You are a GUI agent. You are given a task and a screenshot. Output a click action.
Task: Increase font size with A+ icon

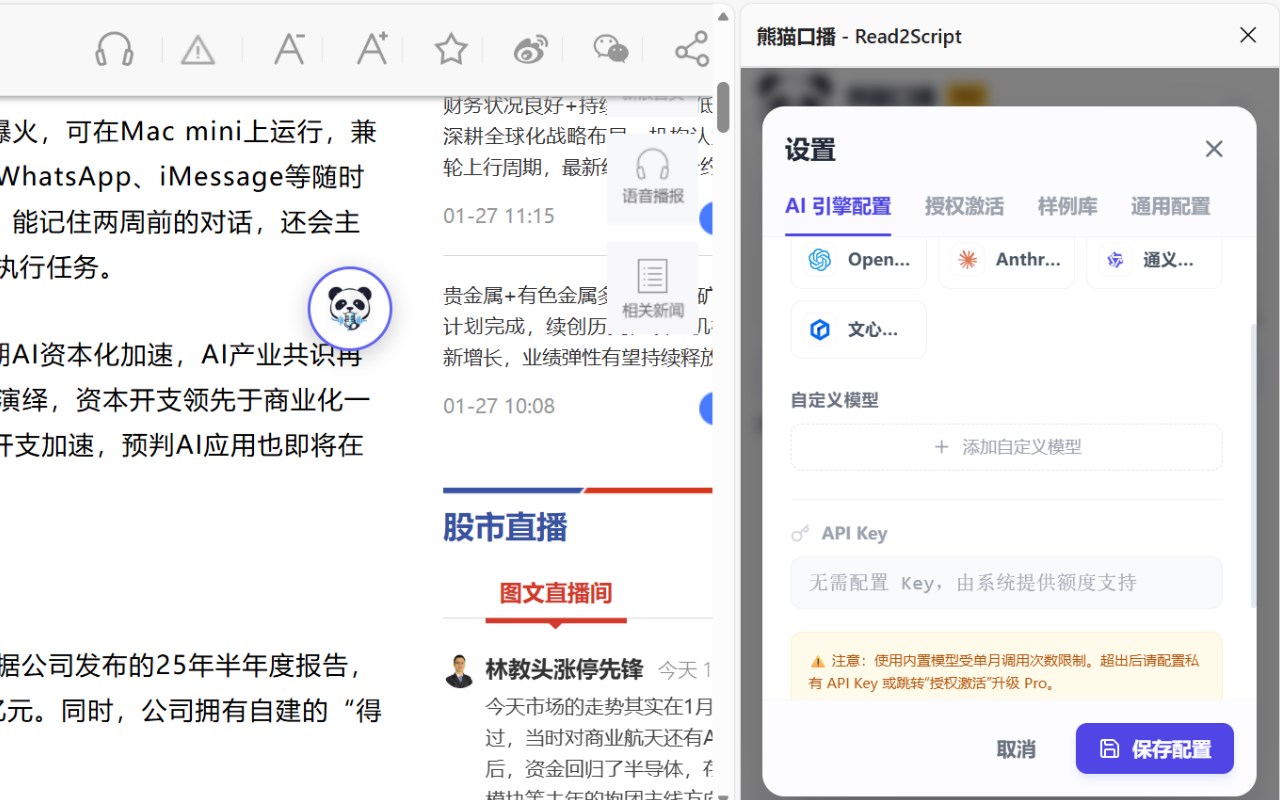coord(371,48)
